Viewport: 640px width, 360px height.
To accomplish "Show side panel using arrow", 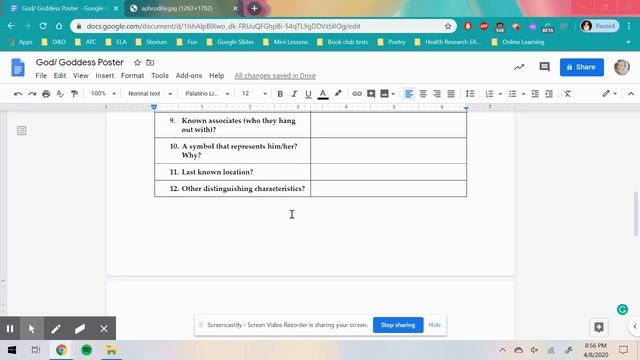I will tap(635, 326).
